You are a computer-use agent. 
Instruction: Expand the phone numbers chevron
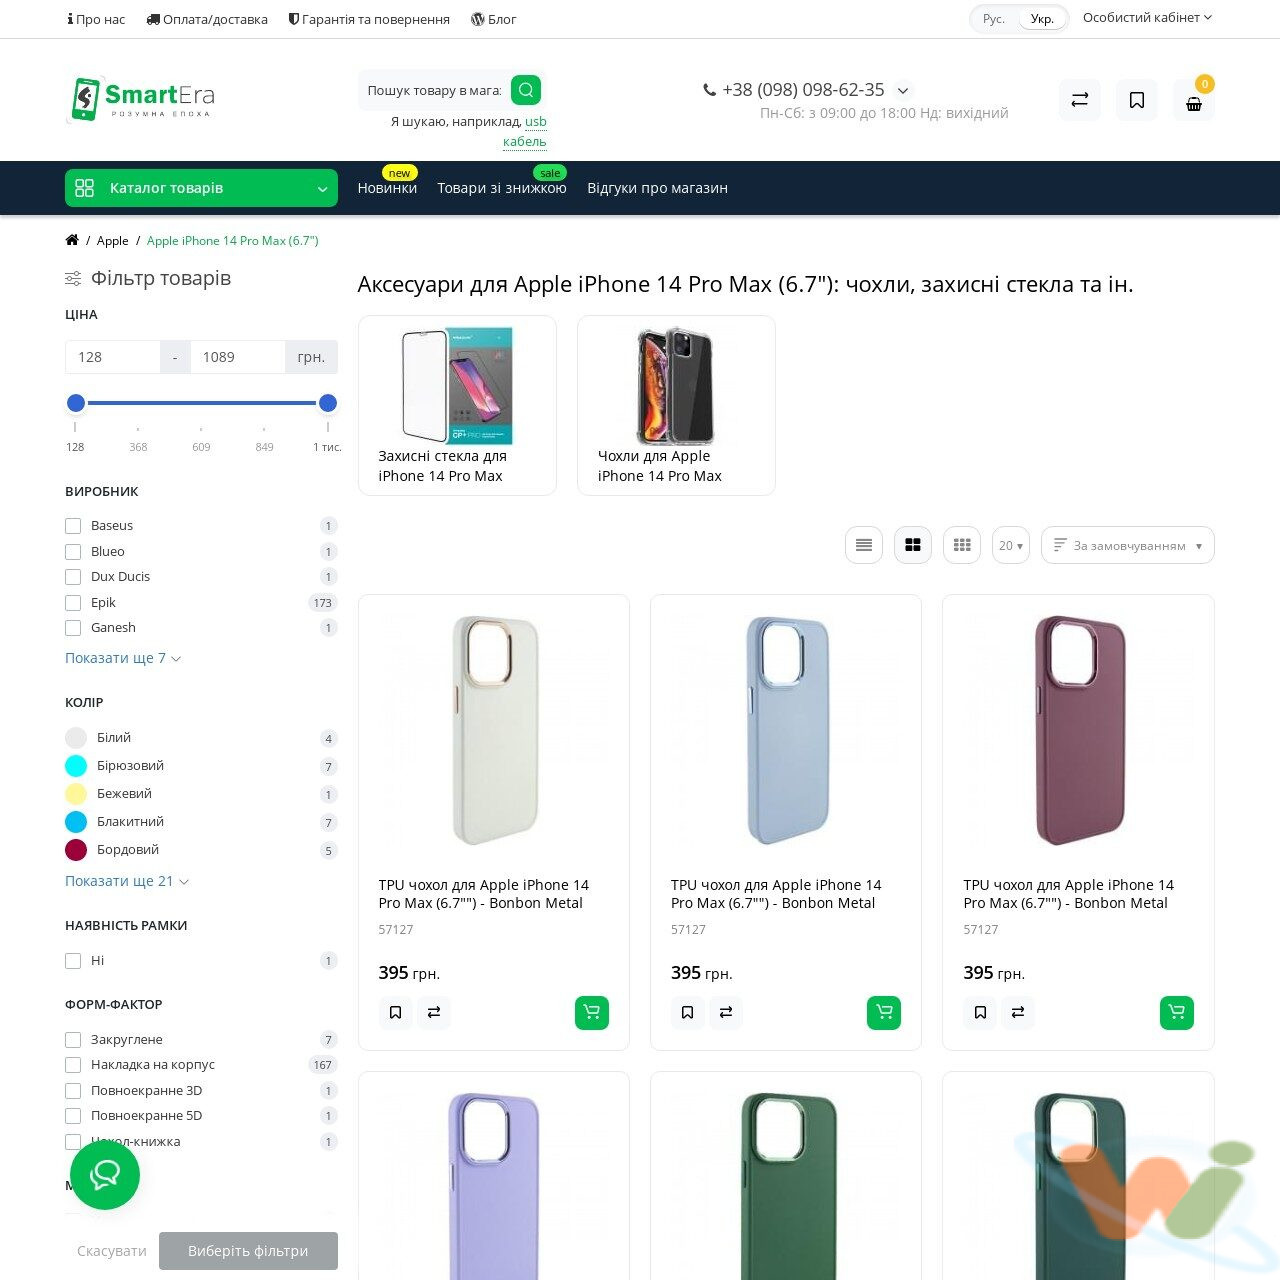click(903, 90)
